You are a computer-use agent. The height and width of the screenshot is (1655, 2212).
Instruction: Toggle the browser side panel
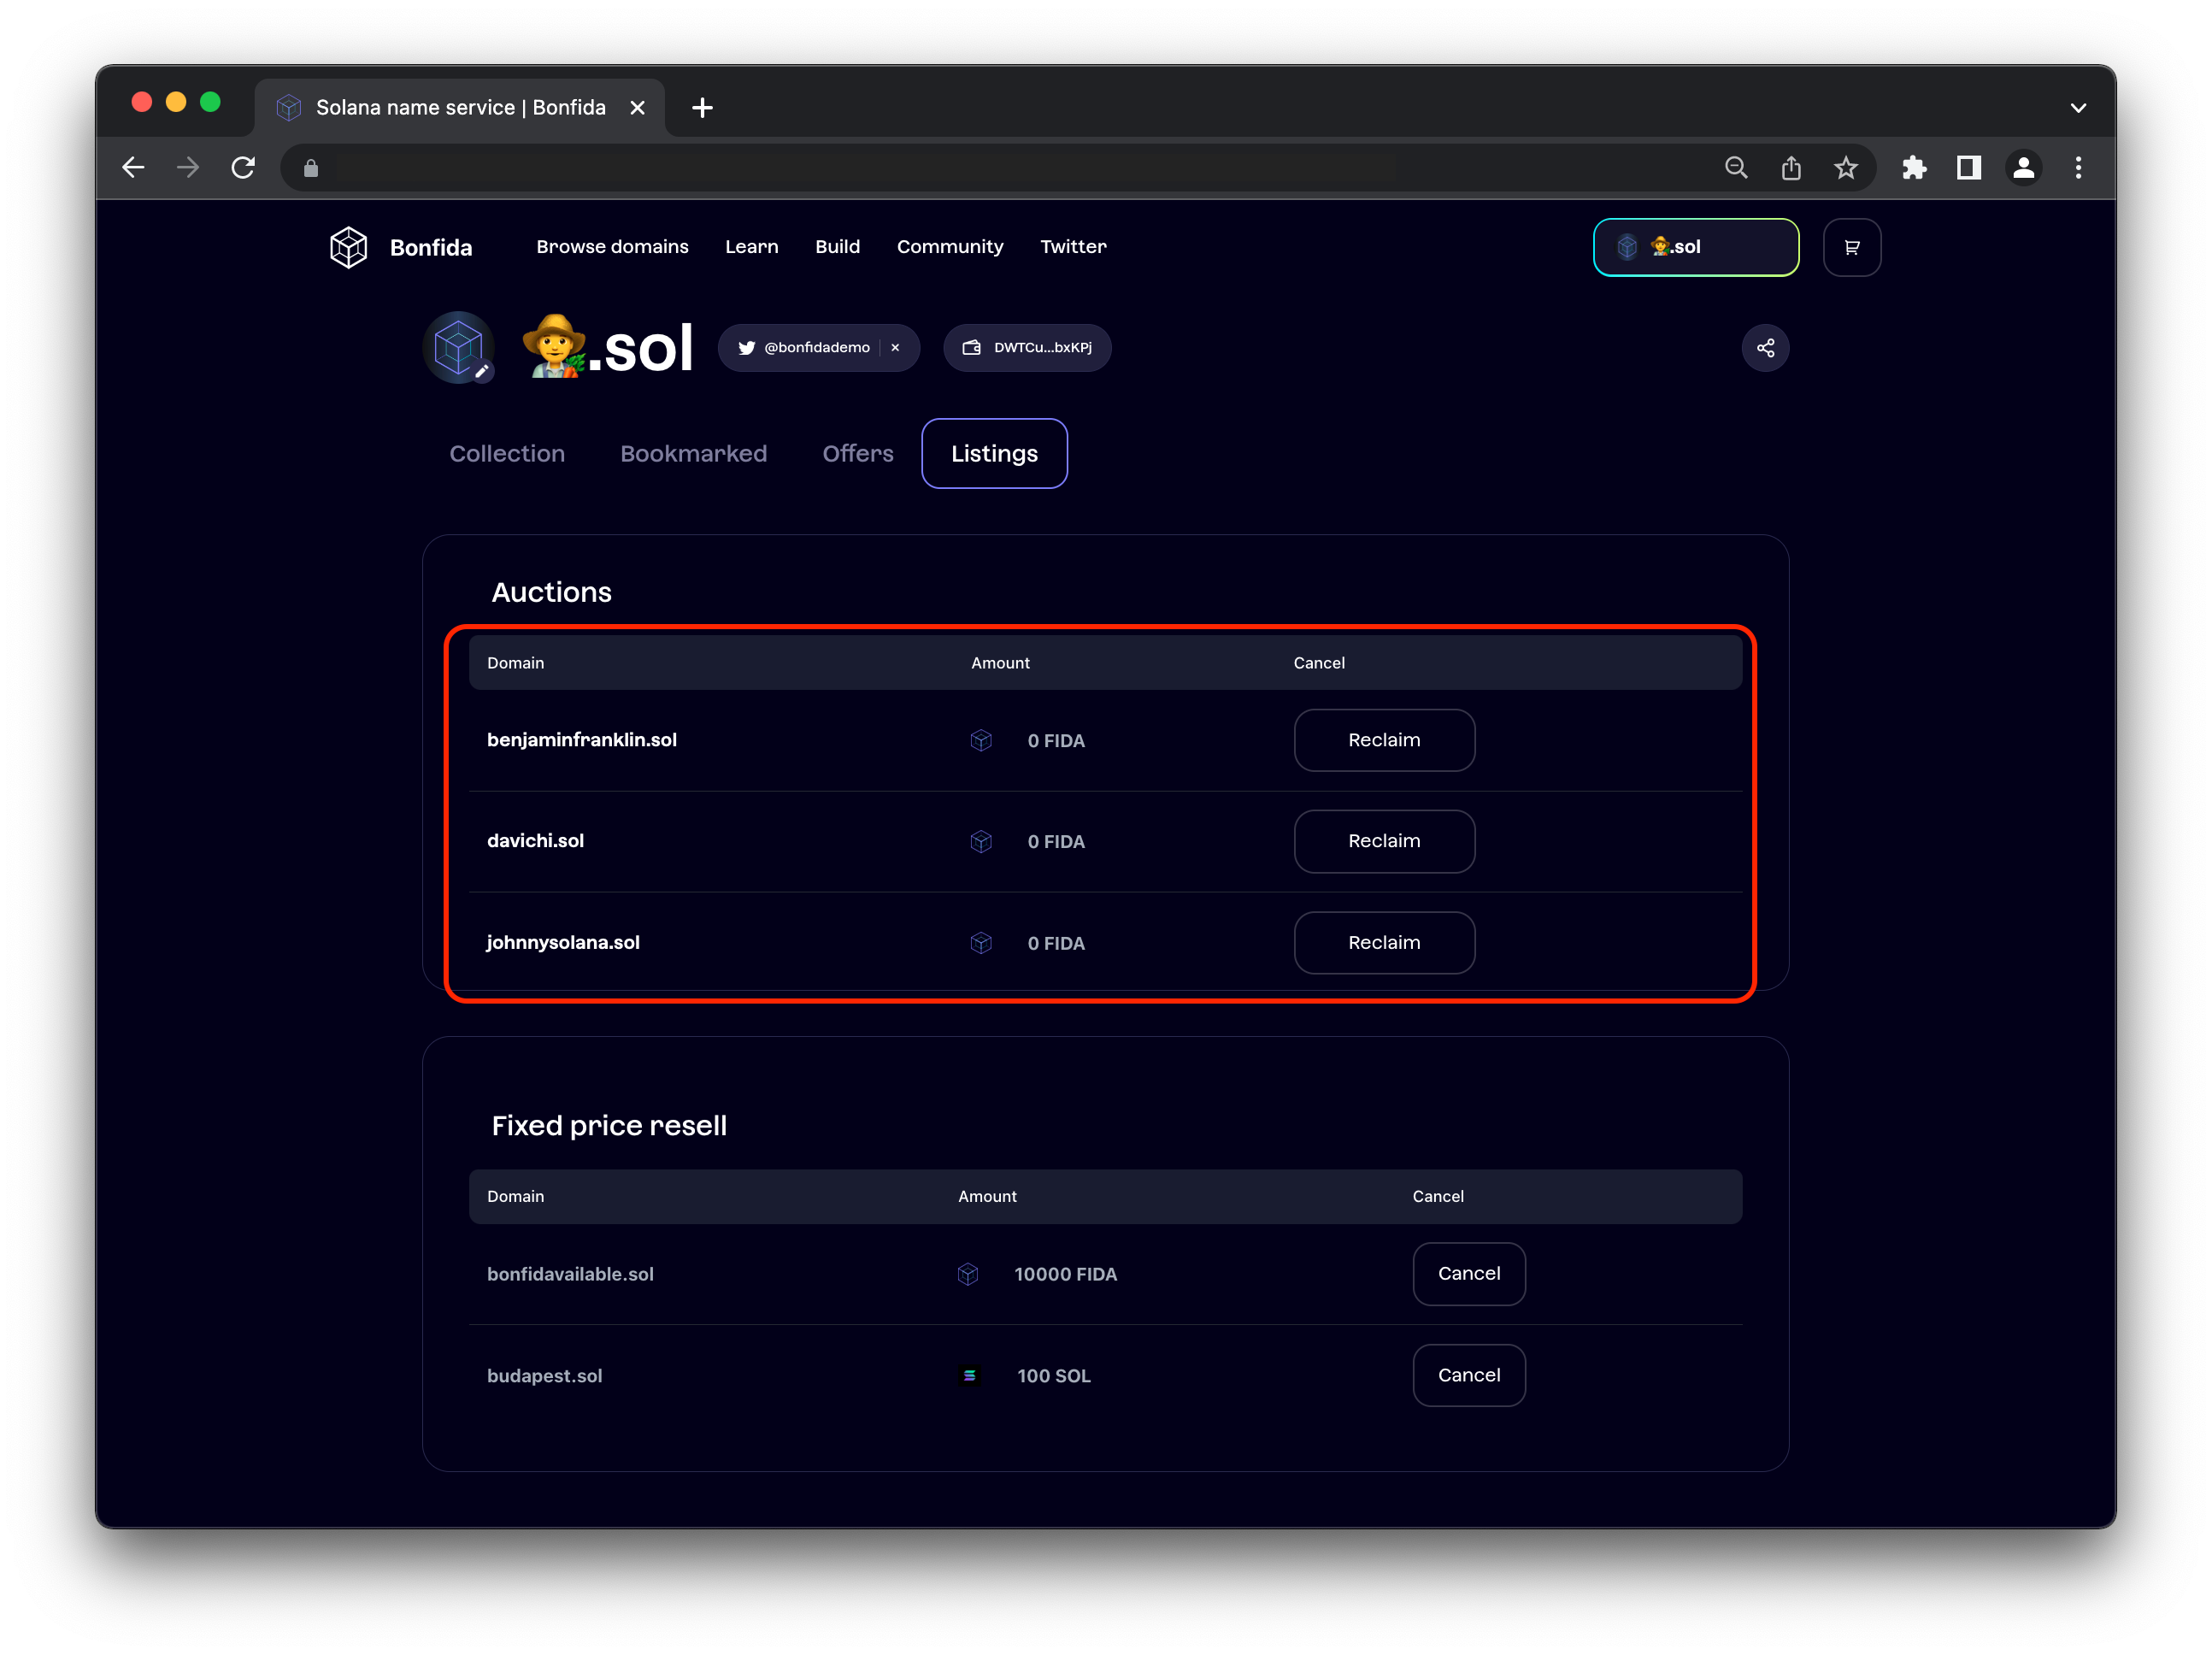pos(1969,168)
